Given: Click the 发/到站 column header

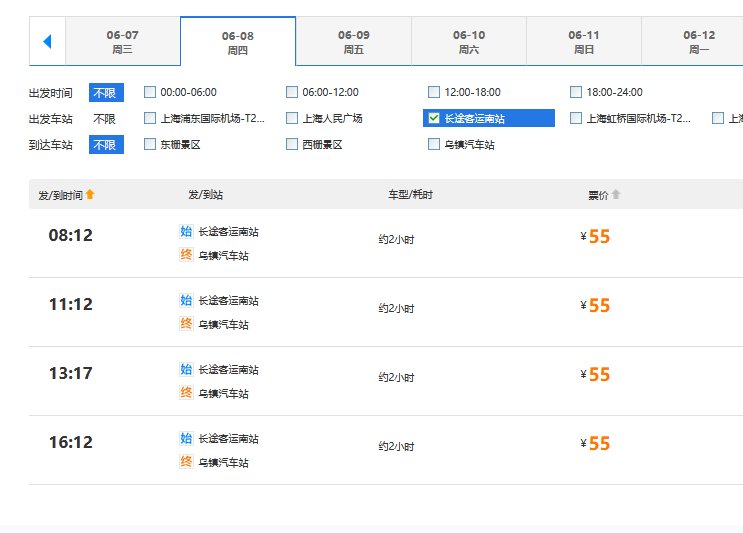Looking at the screenshot, I should click(x=206, y=195).
